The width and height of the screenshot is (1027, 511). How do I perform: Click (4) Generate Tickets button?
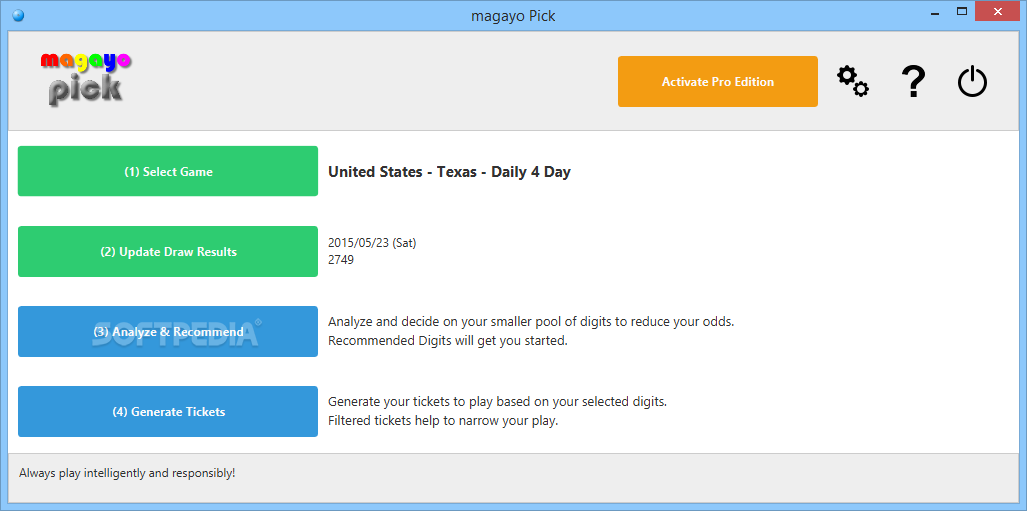168,411
